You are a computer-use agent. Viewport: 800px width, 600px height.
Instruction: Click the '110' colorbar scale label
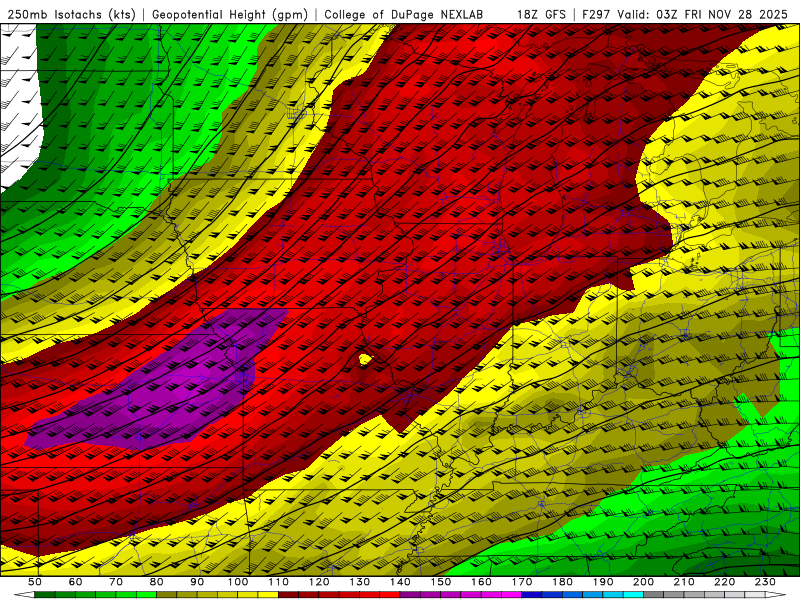click(279, 582)
